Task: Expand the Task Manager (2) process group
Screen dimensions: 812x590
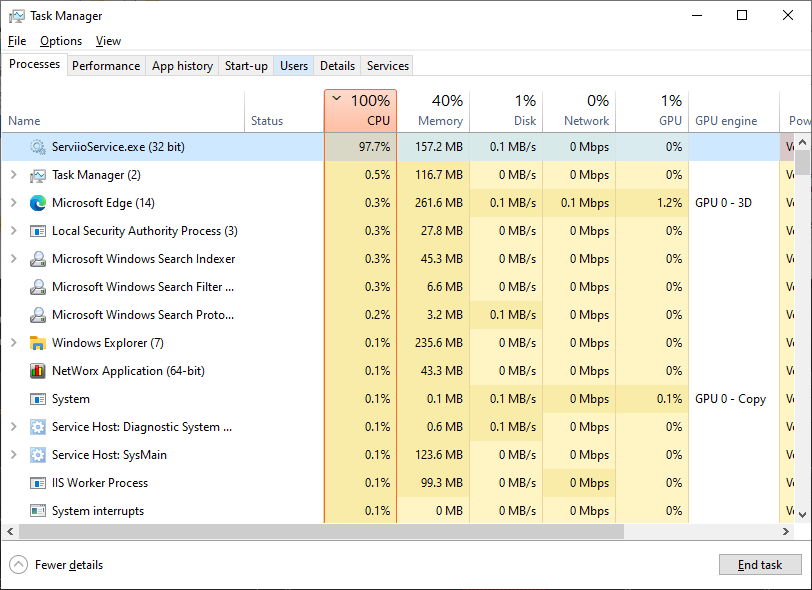Action: coord(13,175)
